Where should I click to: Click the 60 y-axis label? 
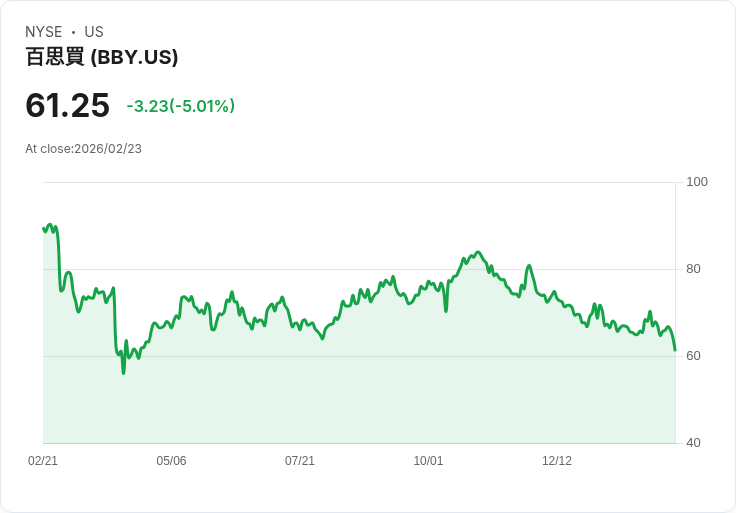(x=693, y=356)
